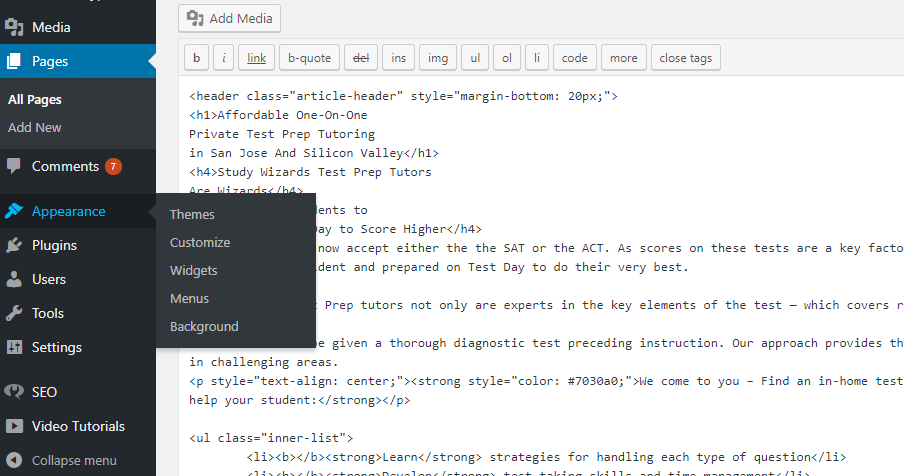Insert an image with img button
Viewport: 904px width, 476px height.
438,58
